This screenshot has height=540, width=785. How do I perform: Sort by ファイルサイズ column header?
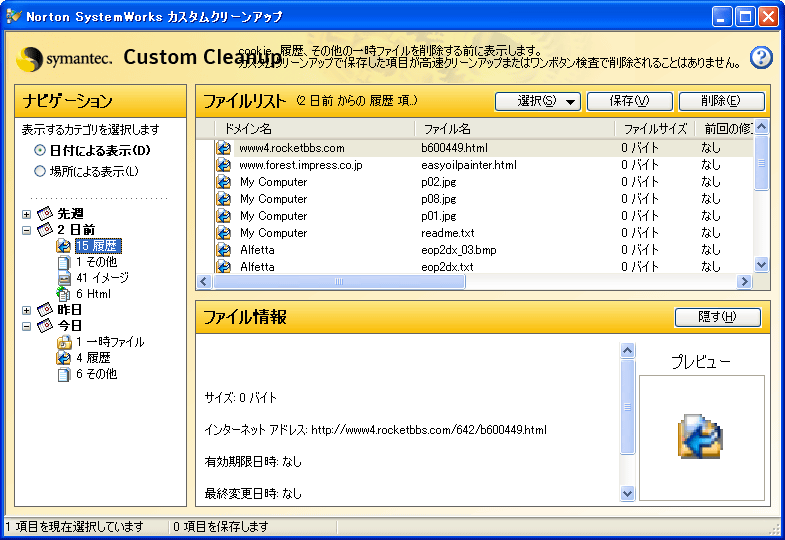pyautogui.click(x=655, y=129)
